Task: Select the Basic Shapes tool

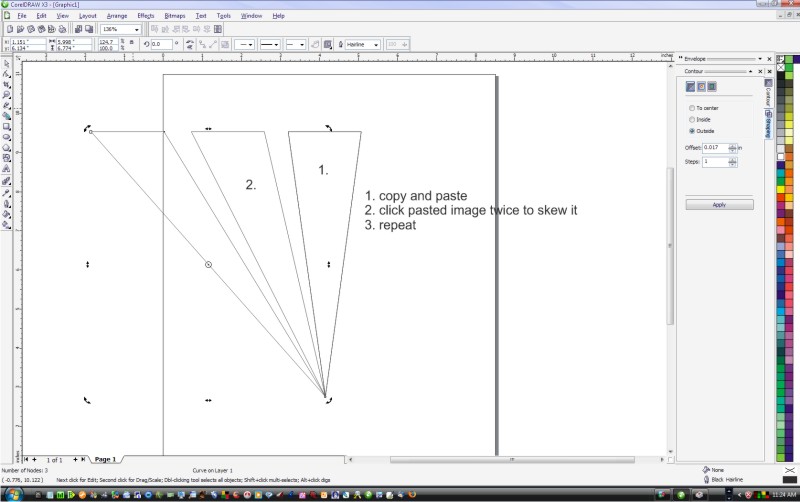Action: coord(6,158)
